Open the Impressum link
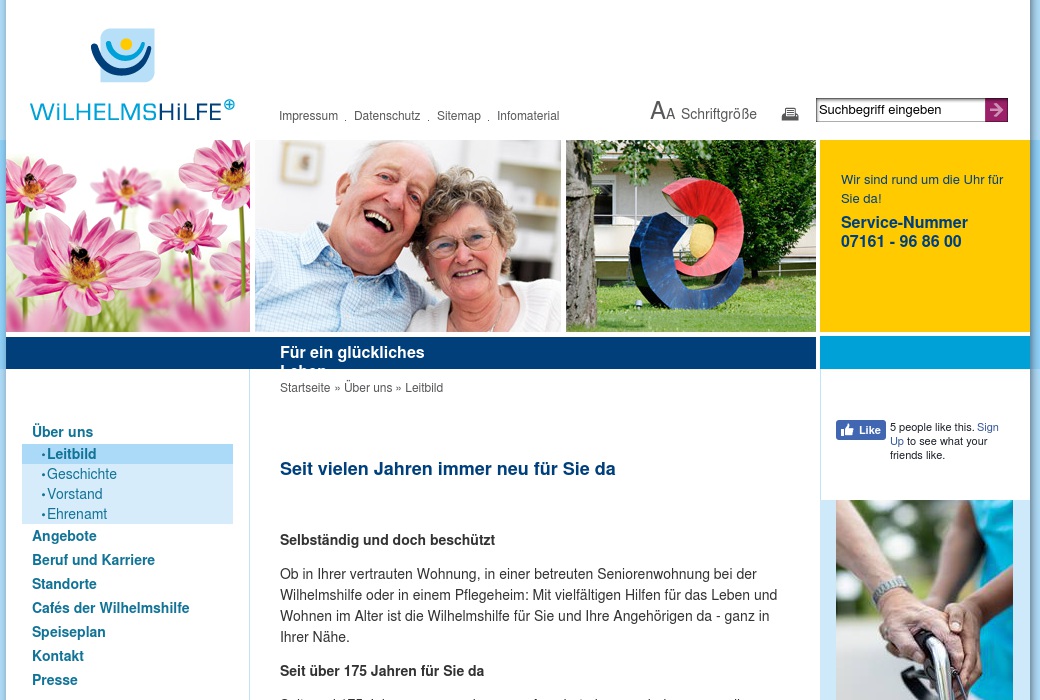The height and width of the screenshot is (700, 1040). [x=308, y=116]
